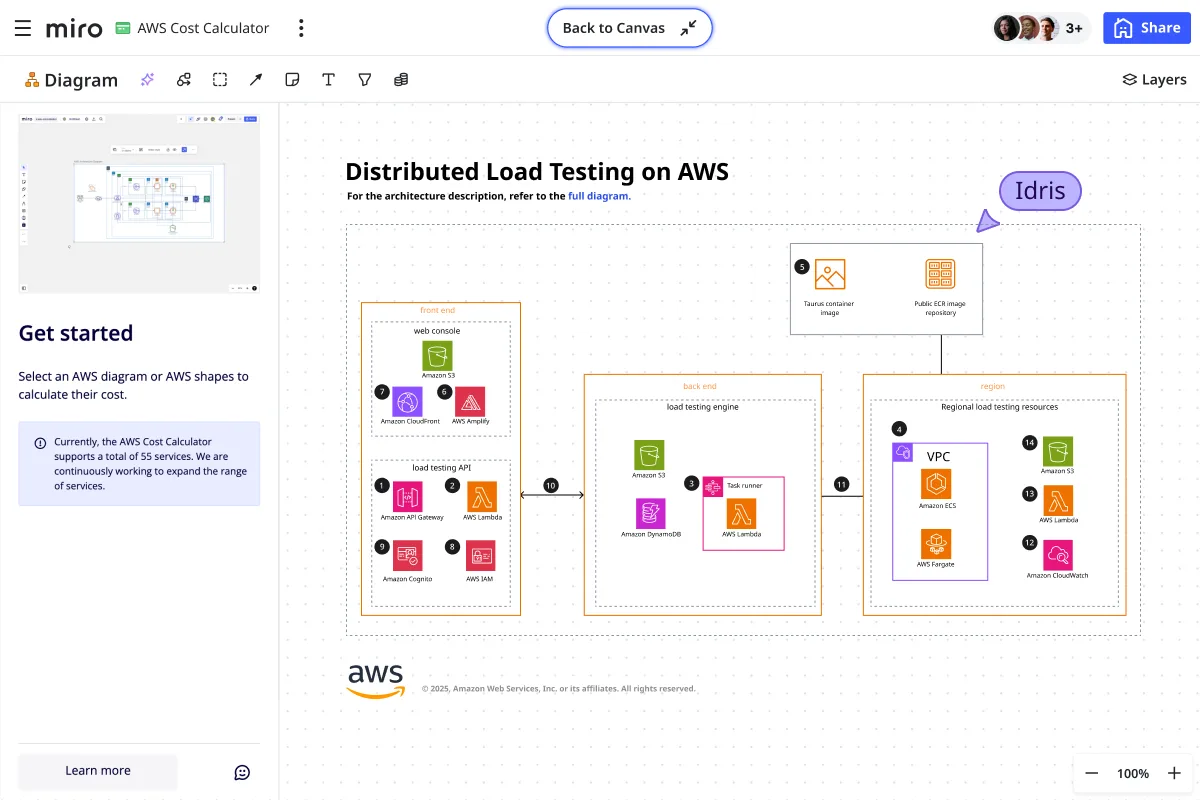Open the full diagram link

click(x=599, y=196)
